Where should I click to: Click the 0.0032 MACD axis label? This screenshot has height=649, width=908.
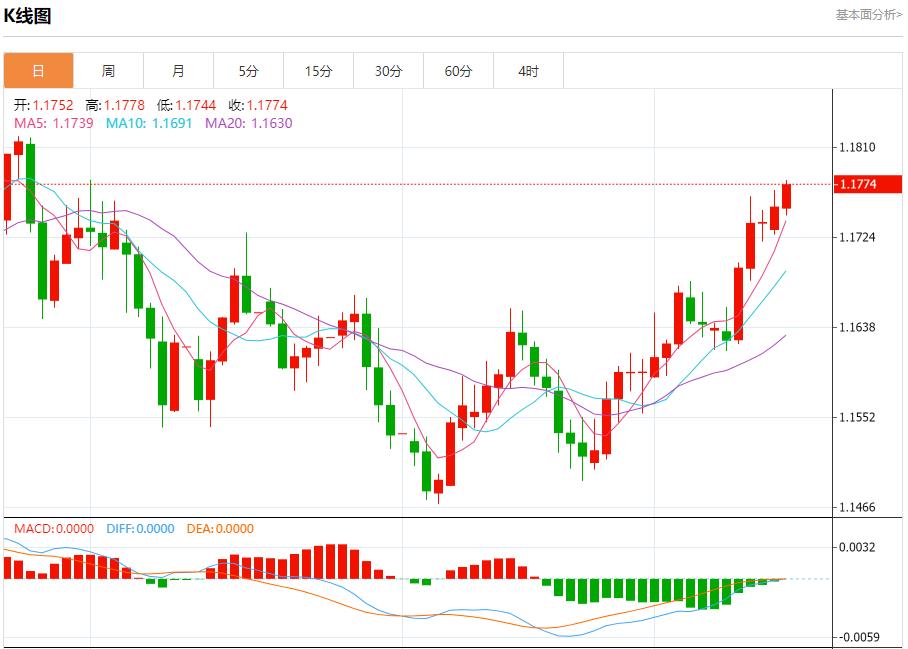coord(857,547)
